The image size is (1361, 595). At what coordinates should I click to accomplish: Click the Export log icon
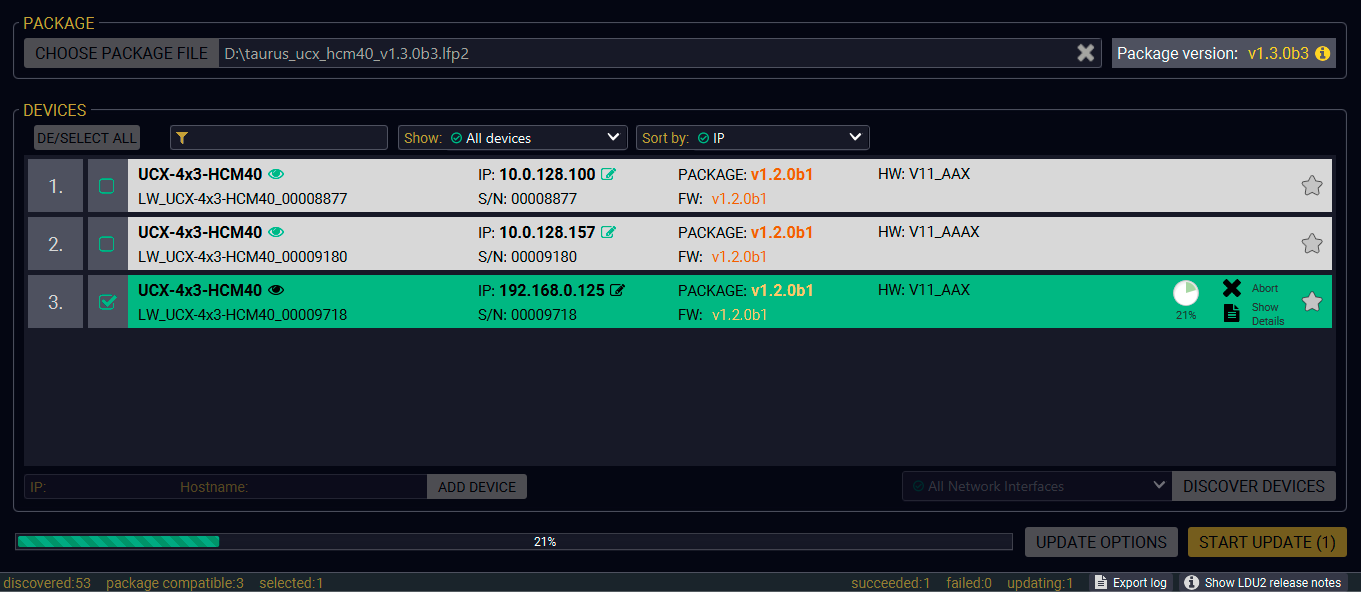click(x=1099, y=583)
